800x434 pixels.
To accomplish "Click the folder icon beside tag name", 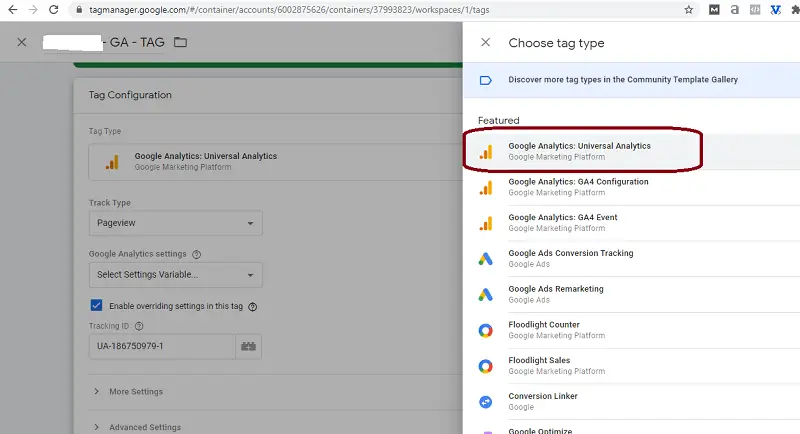I will (x=180, y=43).
